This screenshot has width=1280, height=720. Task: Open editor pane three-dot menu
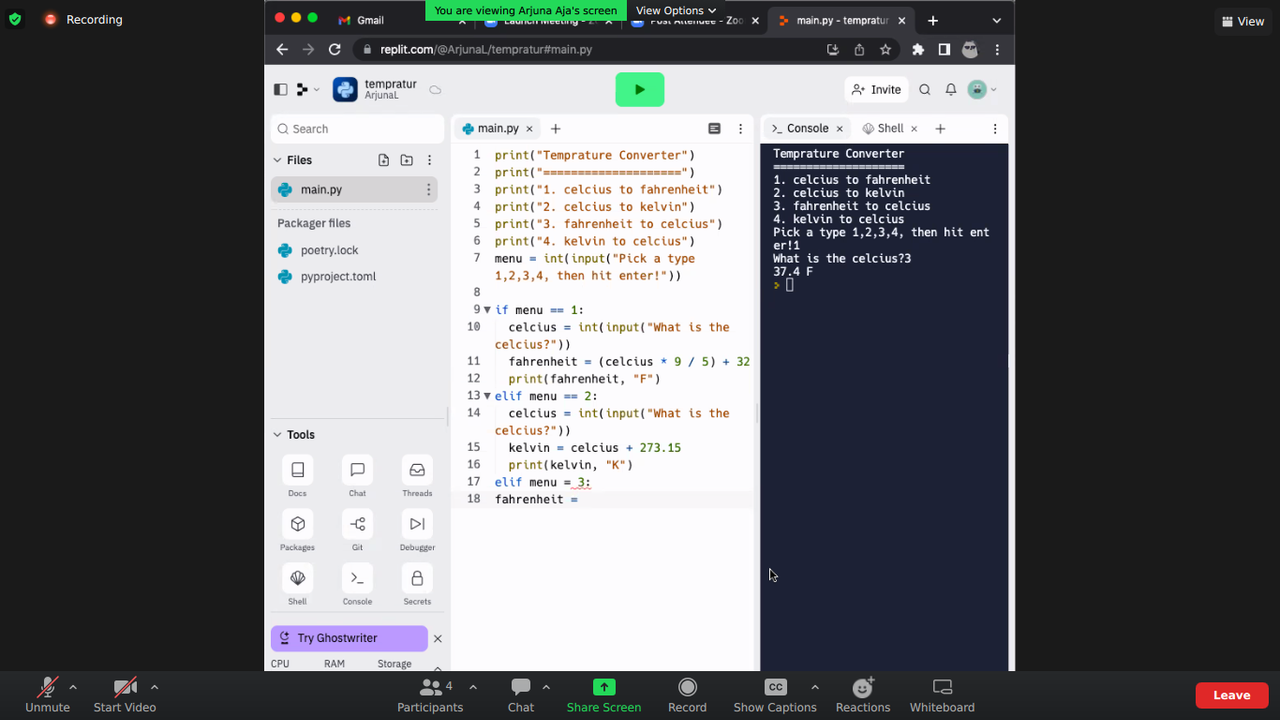coord(740,129)
